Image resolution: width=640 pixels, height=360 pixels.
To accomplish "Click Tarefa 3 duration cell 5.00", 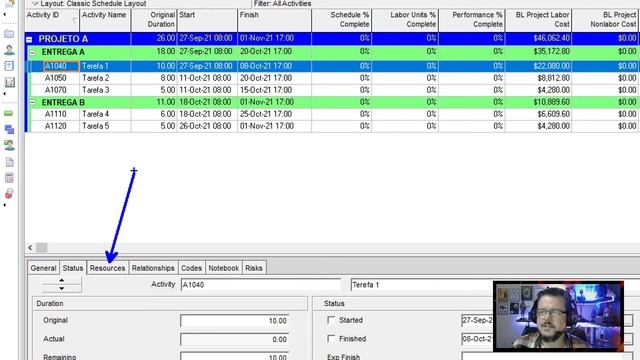I will [154, 90].
